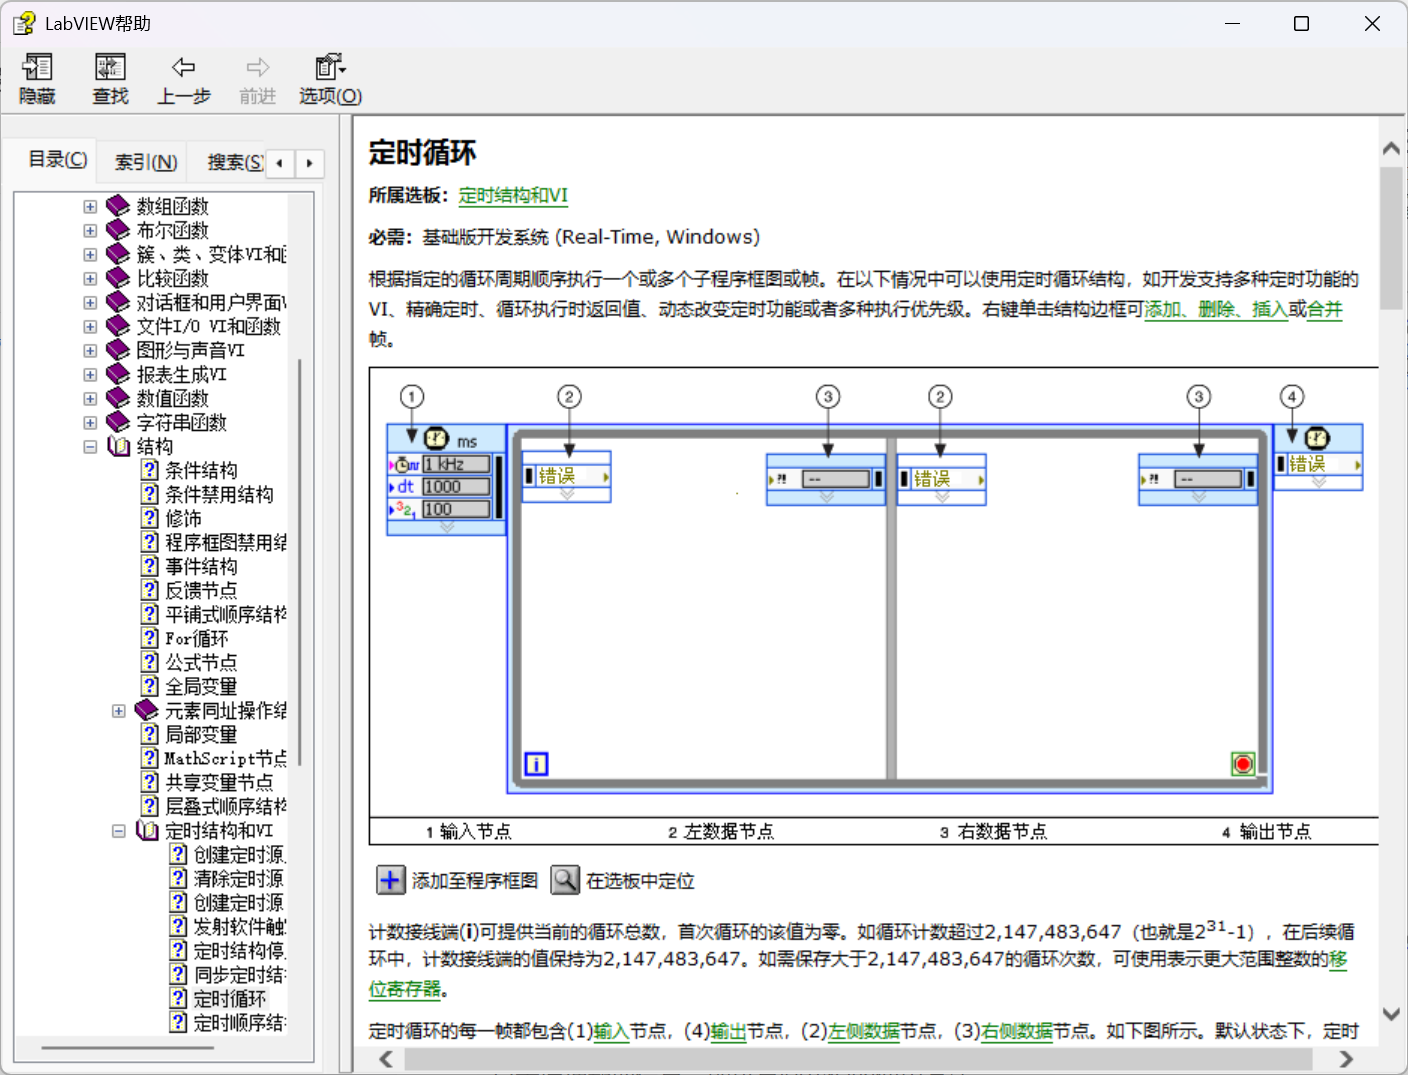Click the LabVIEW help window title icon

tap(24, 23)
